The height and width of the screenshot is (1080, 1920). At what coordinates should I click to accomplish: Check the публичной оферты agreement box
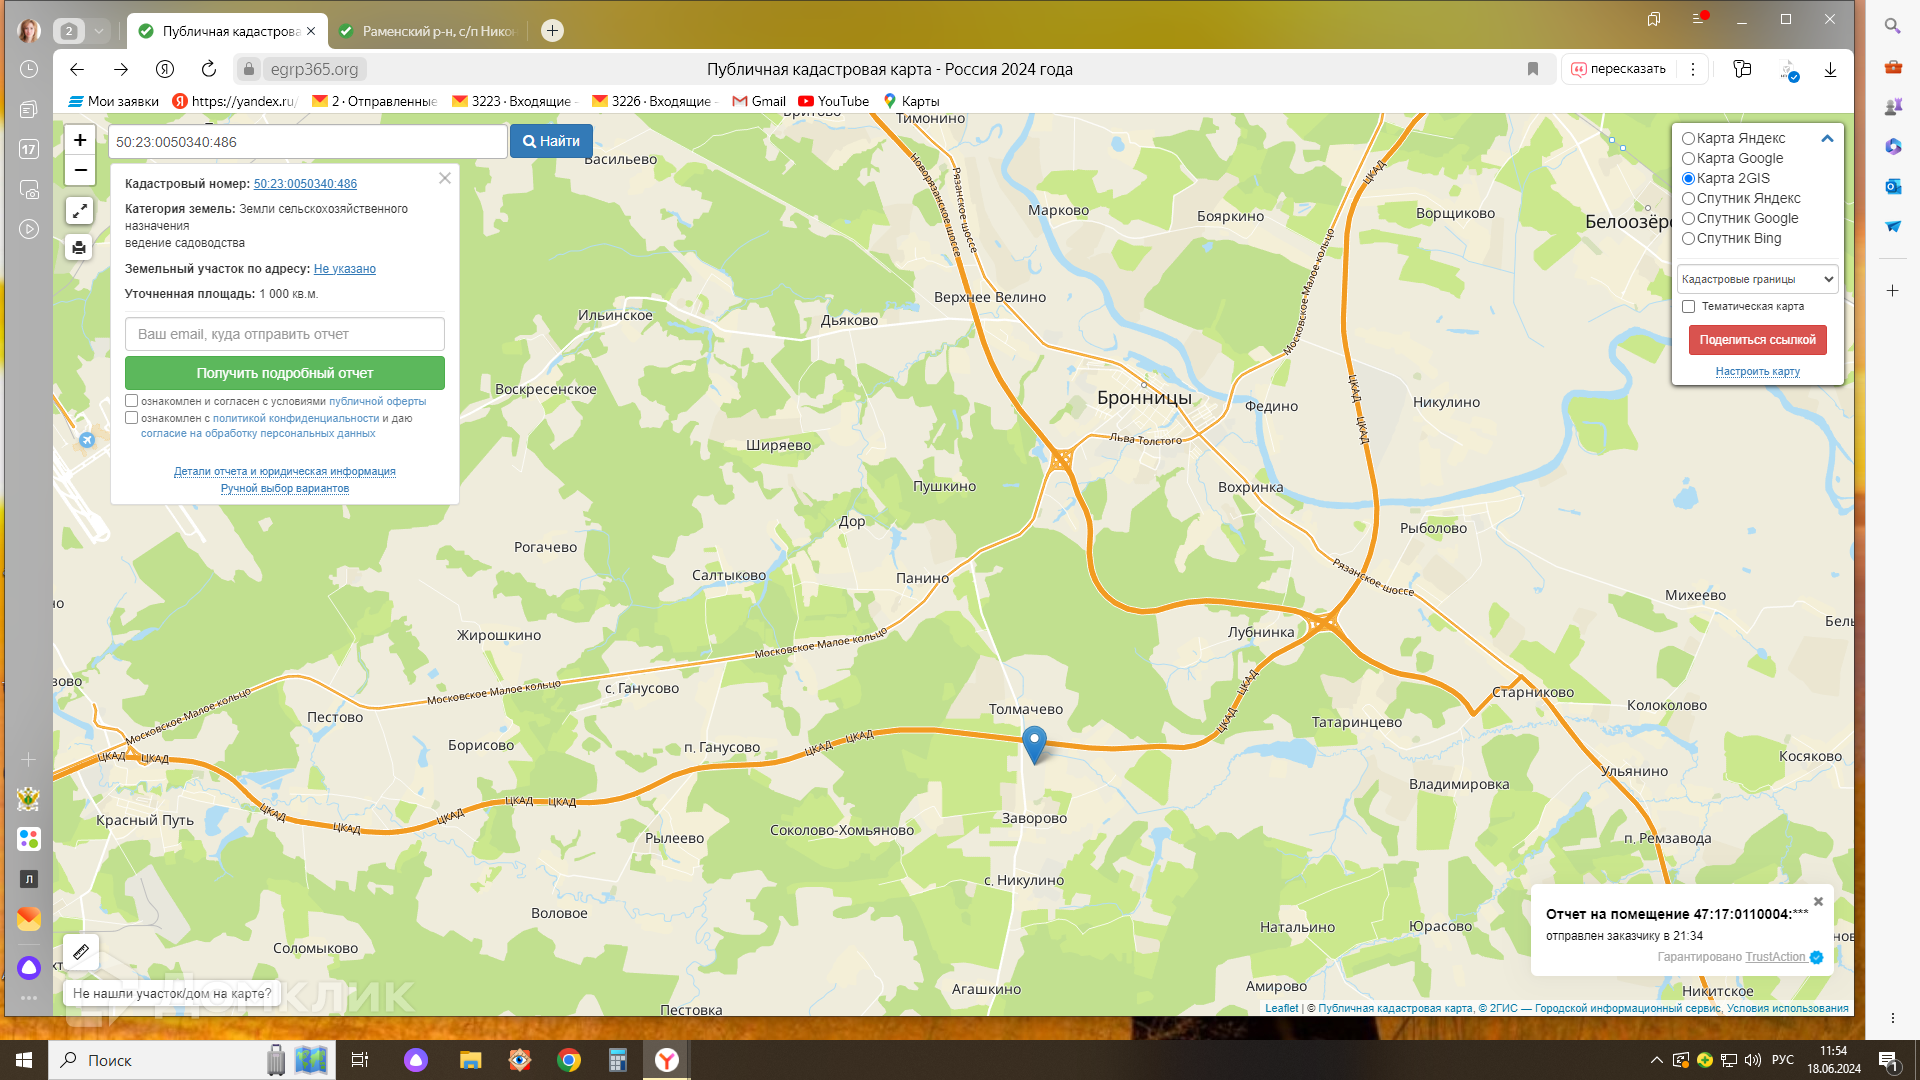pyautogui.click(x=131, y=400)
